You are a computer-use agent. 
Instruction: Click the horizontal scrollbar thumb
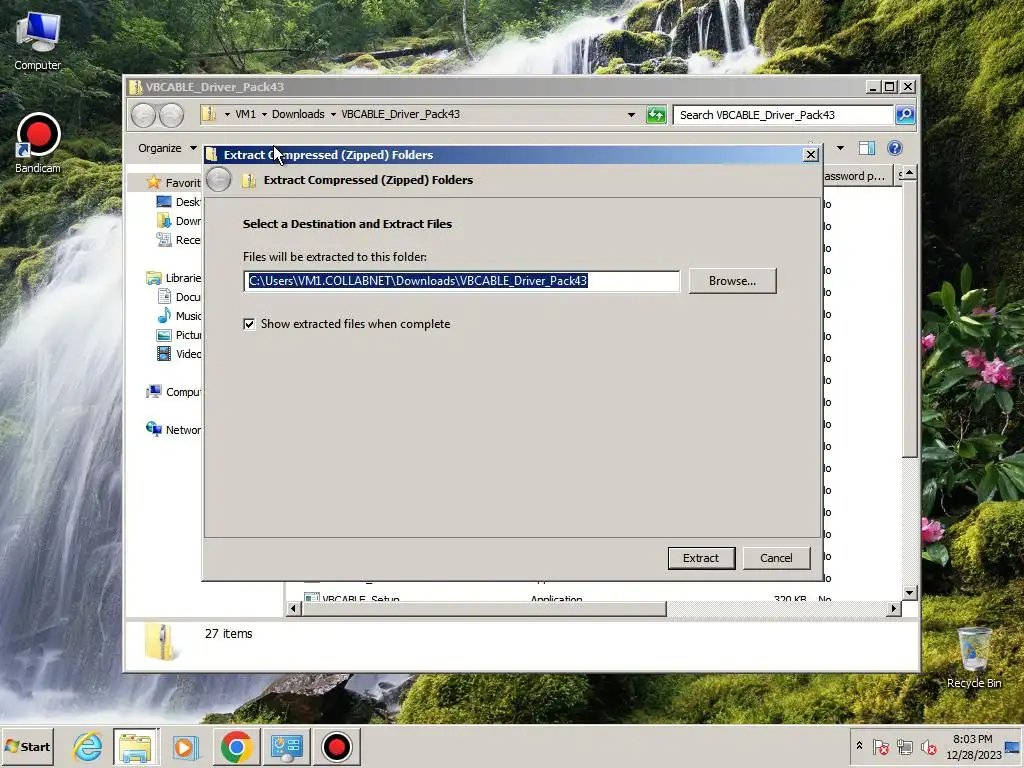(483, 608)
